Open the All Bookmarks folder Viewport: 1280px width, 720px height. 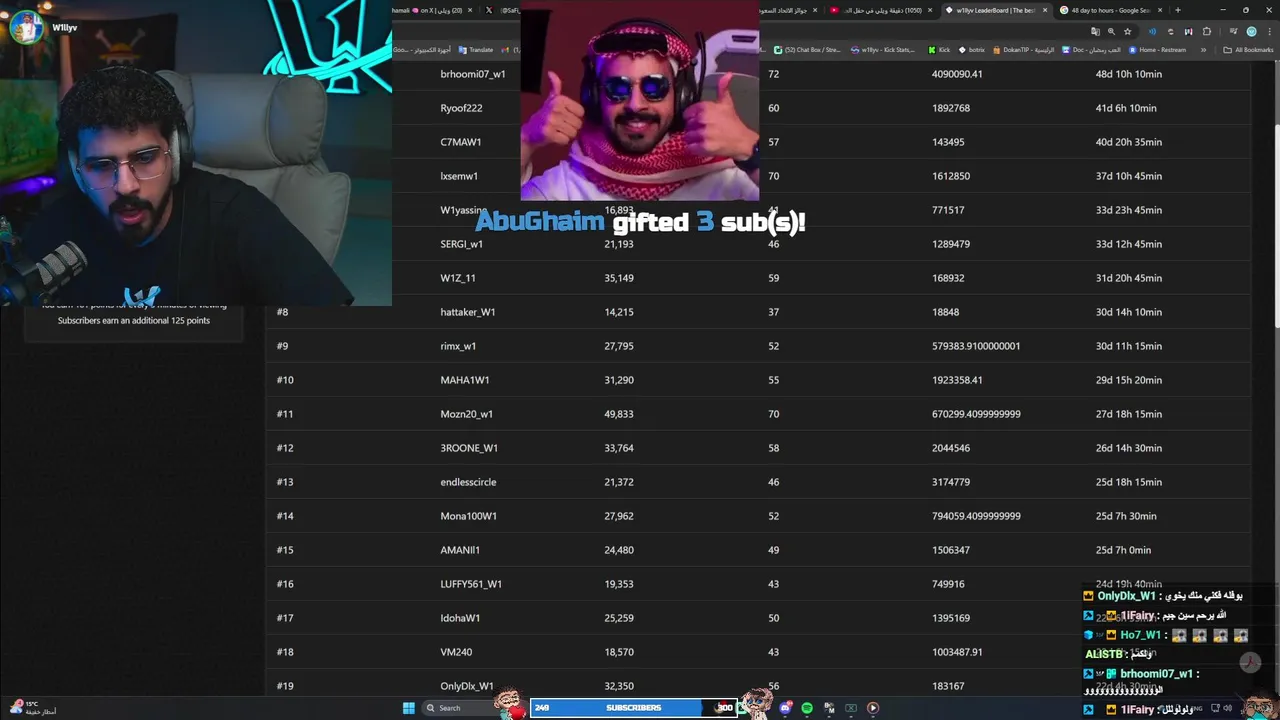pos(1248,49)
